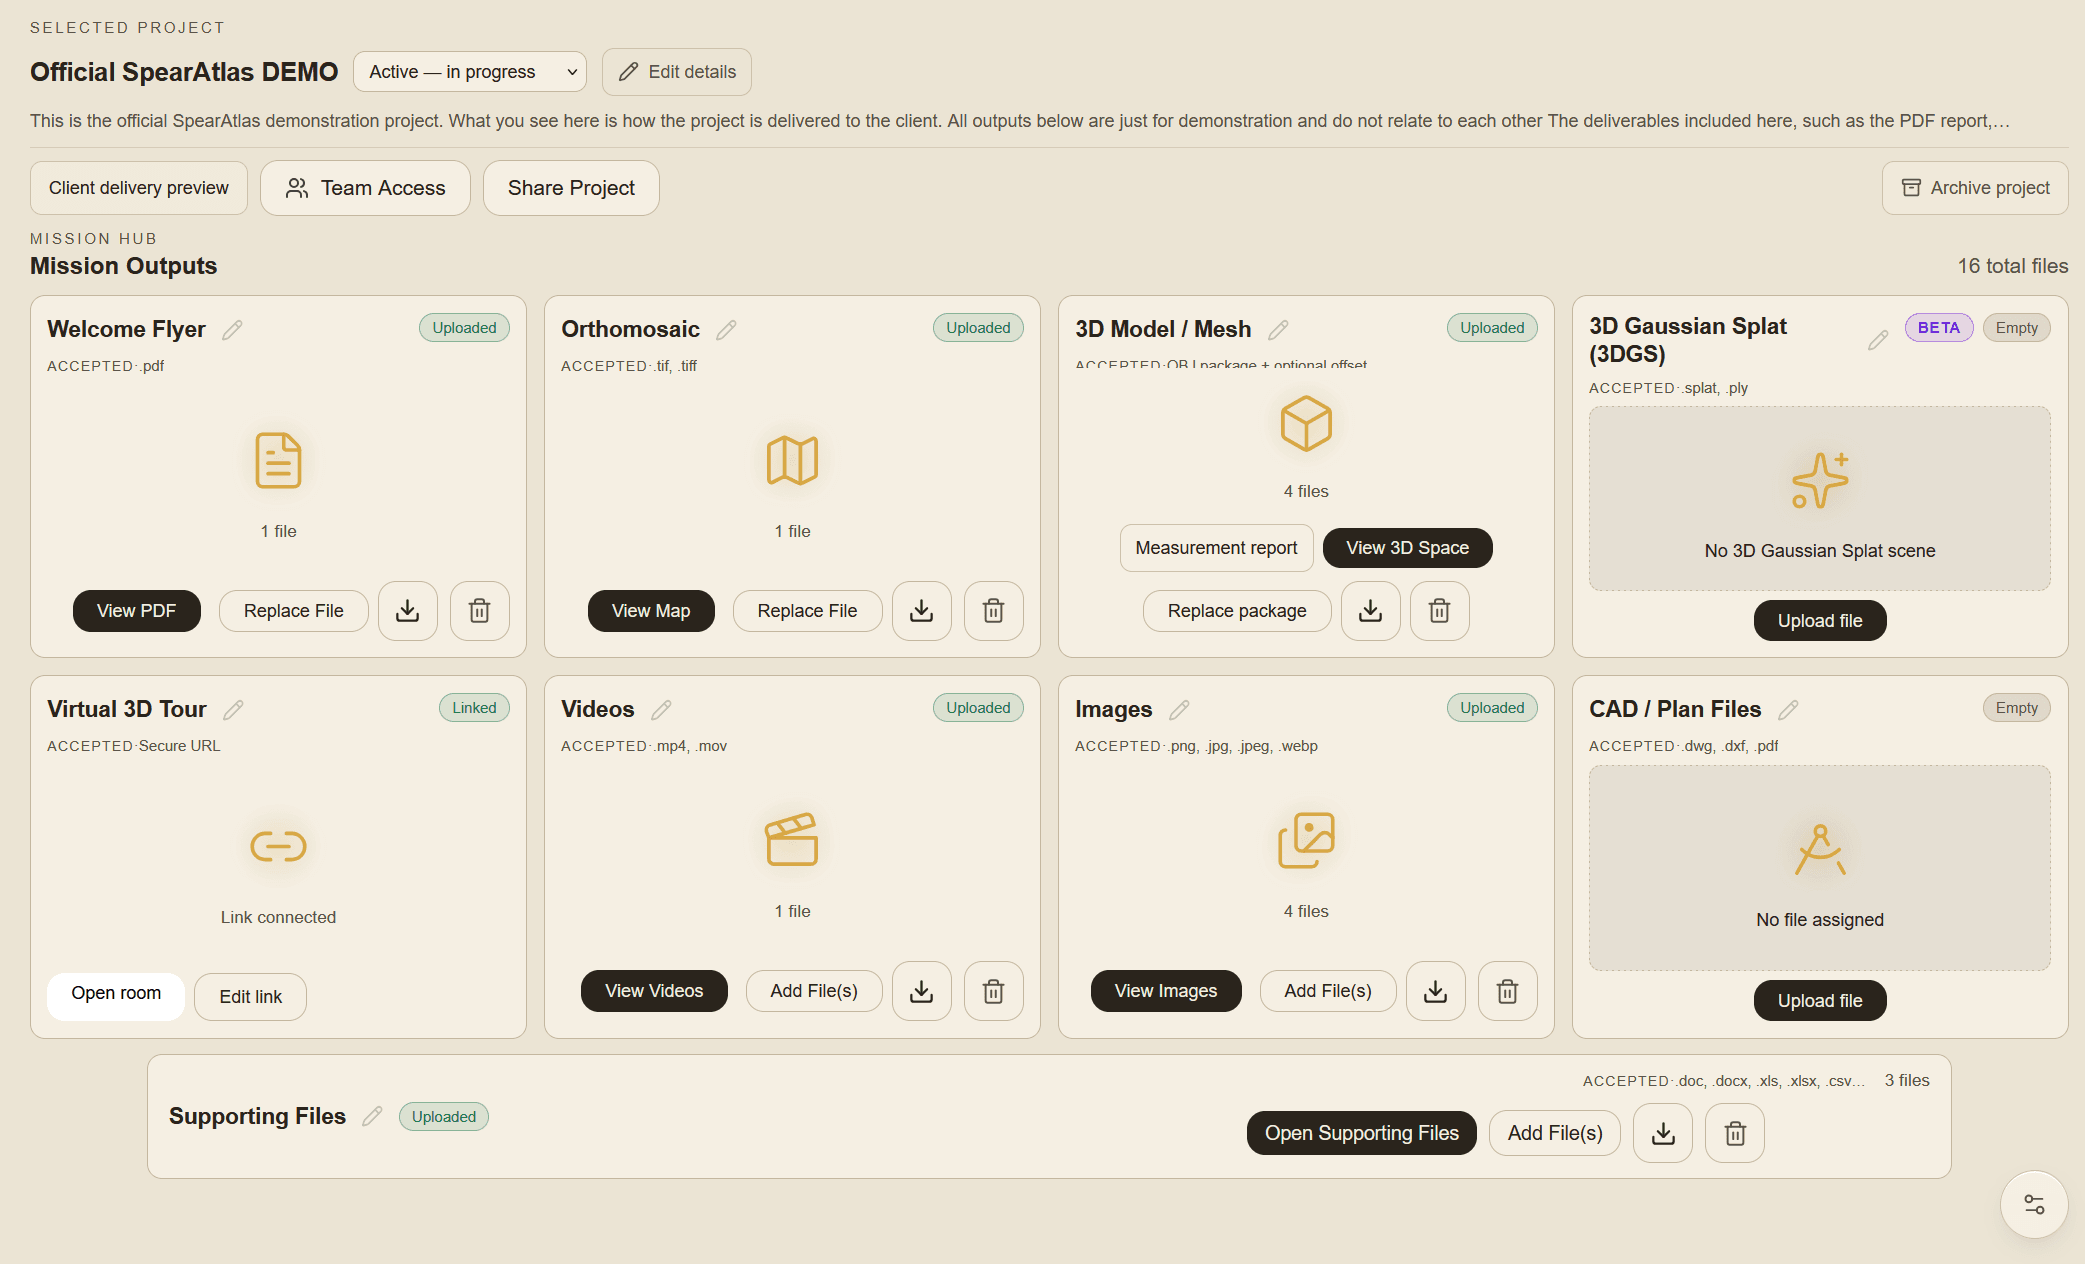The image size is (2085, 1264).
Task: Open the sliders settings floating button
Action: 2034,1204
